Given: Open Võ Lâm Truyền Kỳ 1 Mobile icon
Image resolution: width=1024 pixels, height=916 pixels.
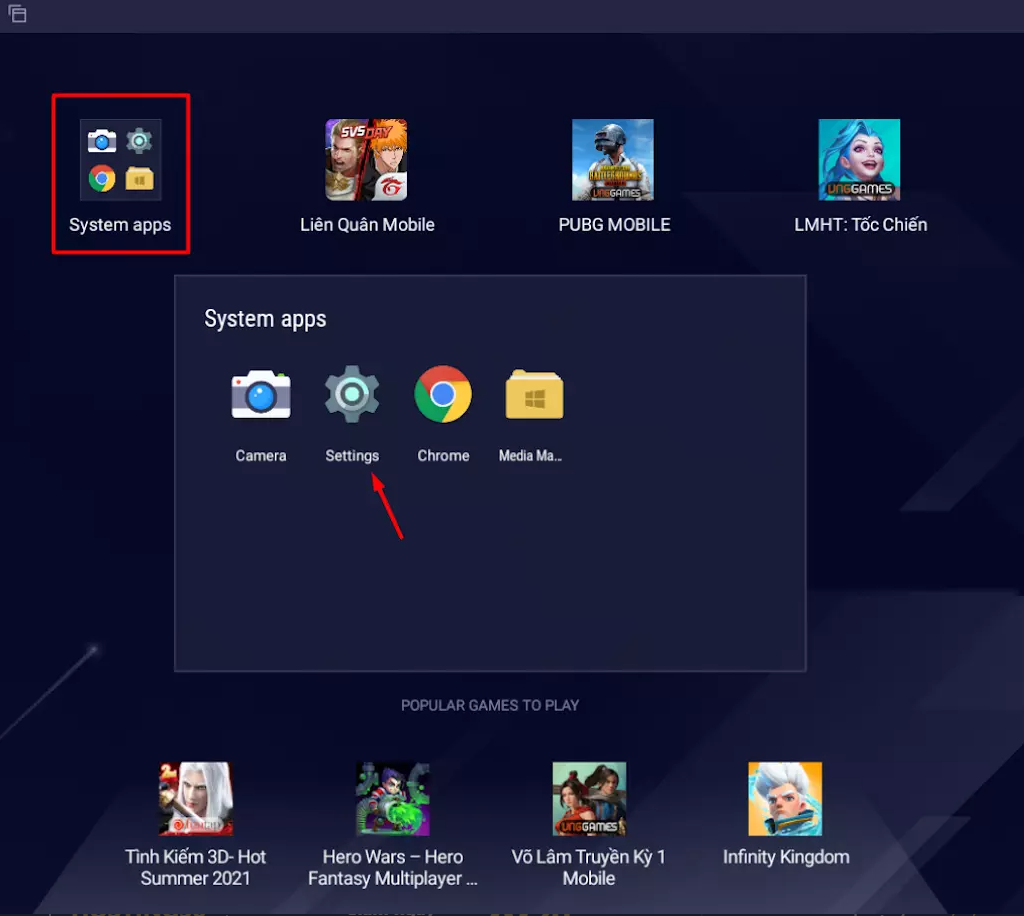Looking at the screenshot, I should (589, 798).
